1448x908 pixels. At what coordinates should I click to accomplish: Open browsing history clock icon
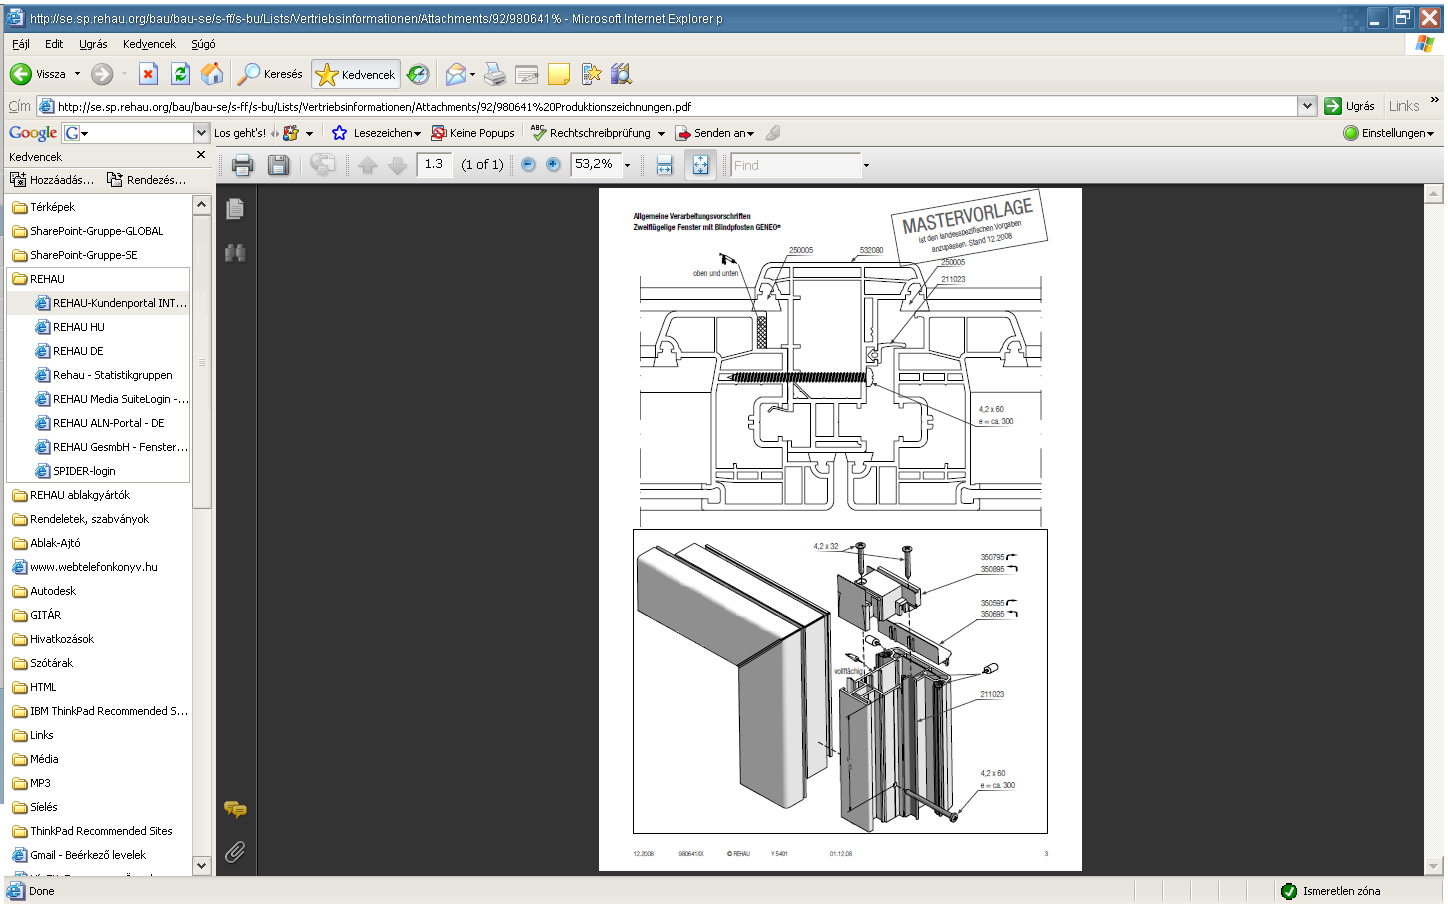click(x=418, y=74)
